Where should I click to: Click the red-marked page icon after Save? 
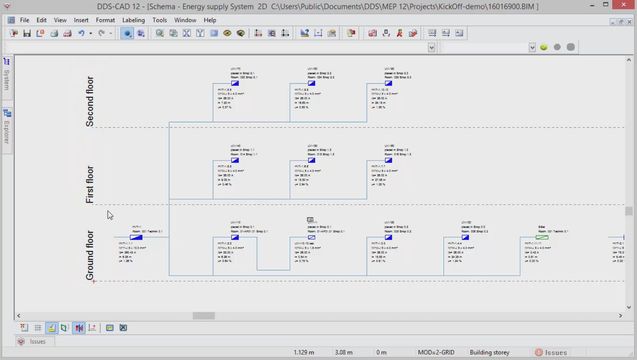pyautogui.click(x=40, y=33)
